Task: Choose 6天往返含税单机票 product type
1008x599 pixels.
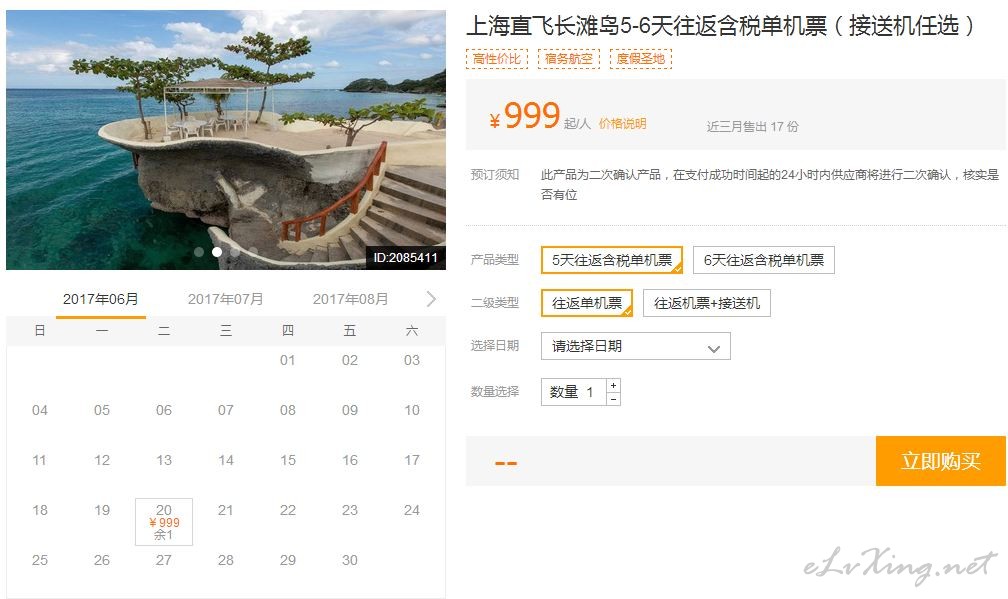Action: coord(764,260)
